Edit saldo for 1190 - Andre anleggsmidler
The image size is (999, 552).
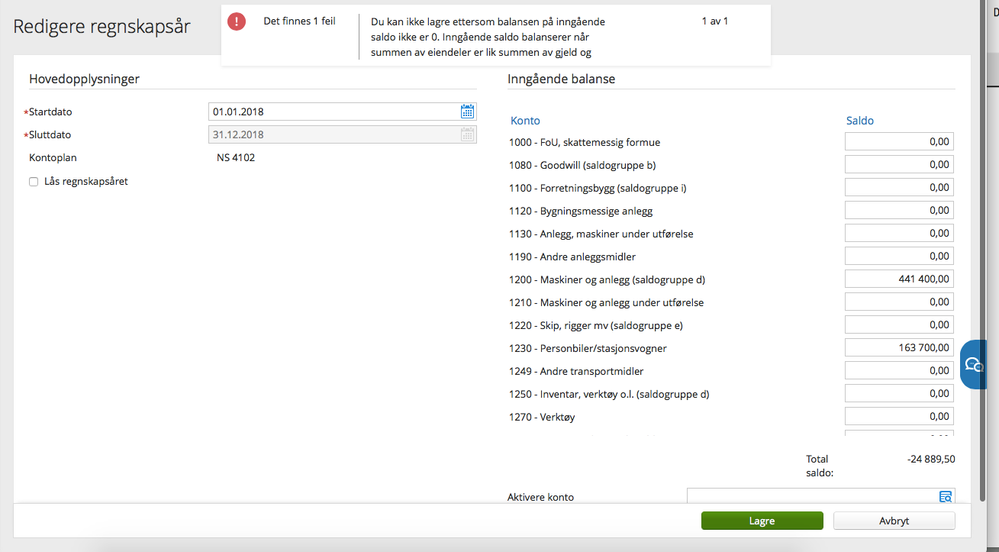tap(899, 256)
